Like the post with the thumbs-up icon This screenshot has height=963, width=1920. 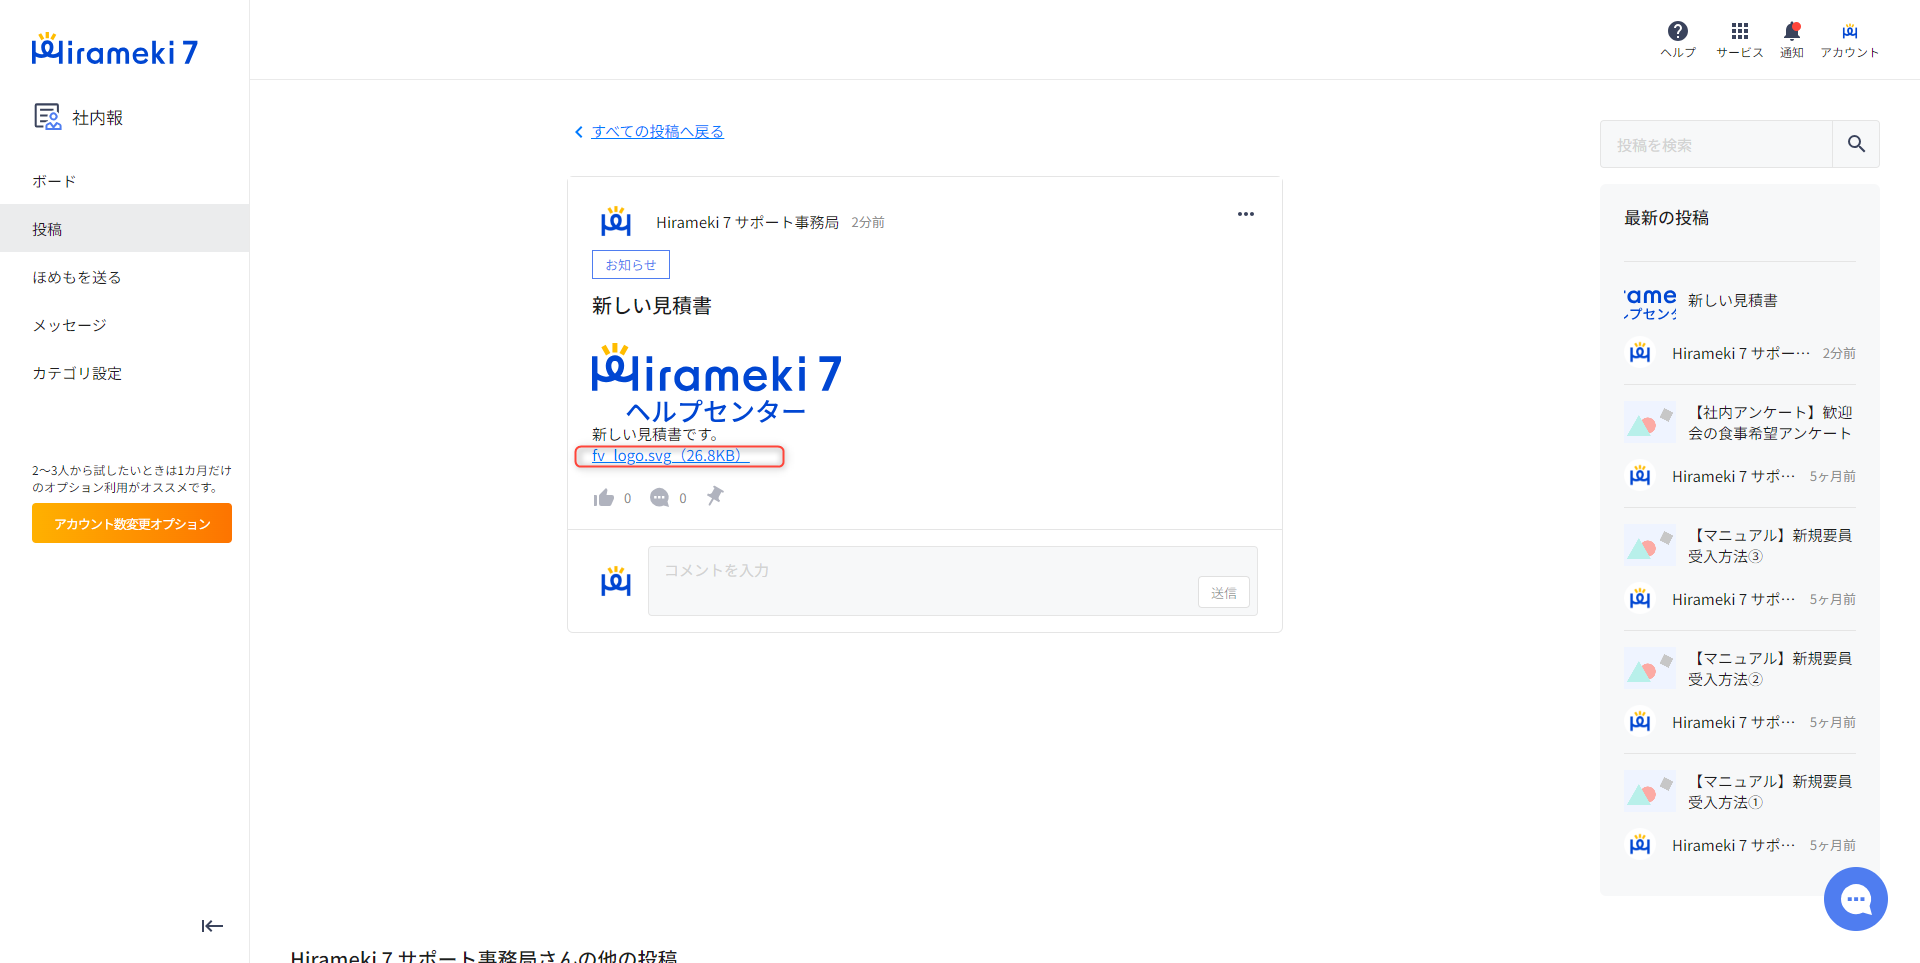click(604, 498)
